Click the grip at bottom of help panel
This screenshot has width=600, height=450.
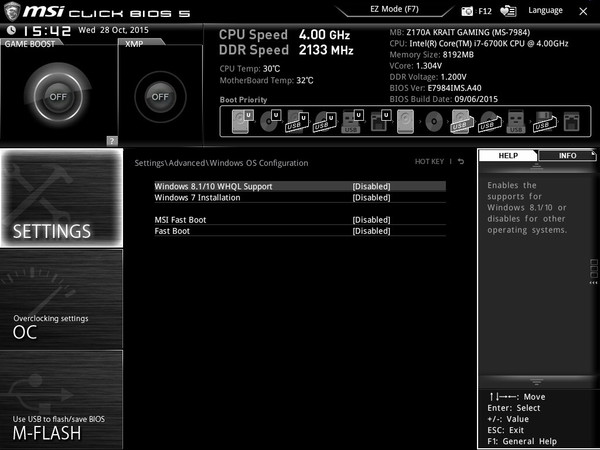(x=536, y=381)
